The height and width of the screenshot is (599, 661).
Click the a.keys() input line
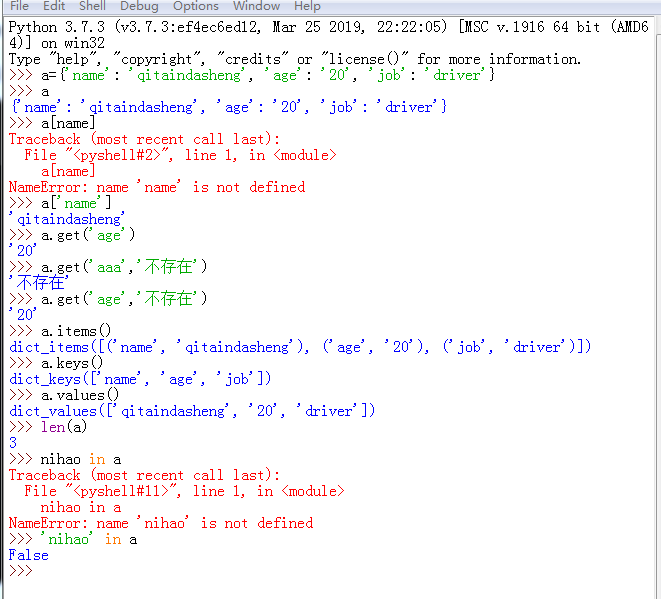tap(72, 363)
